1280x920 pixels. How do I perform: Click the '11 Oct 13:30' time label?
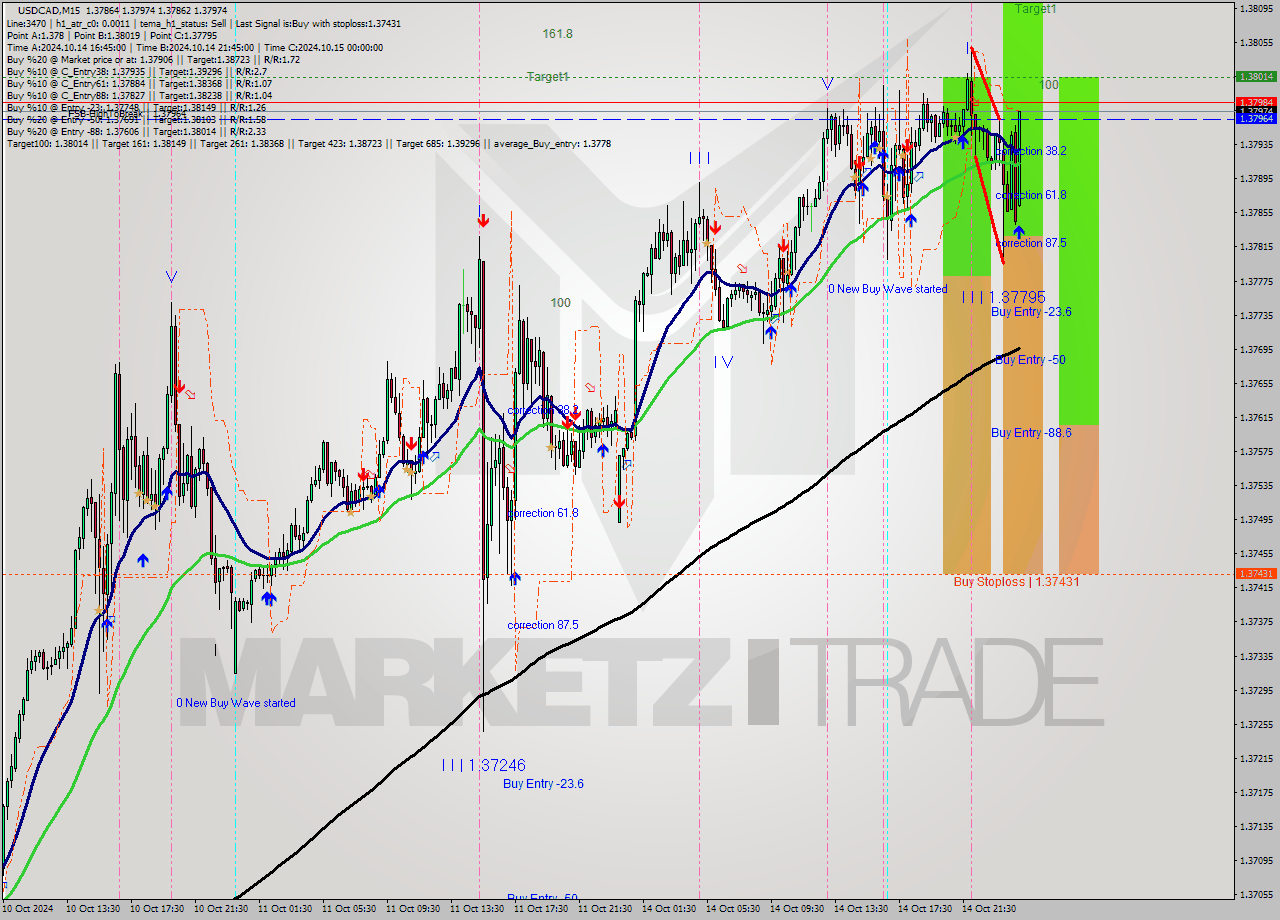[x=478, y=909]
